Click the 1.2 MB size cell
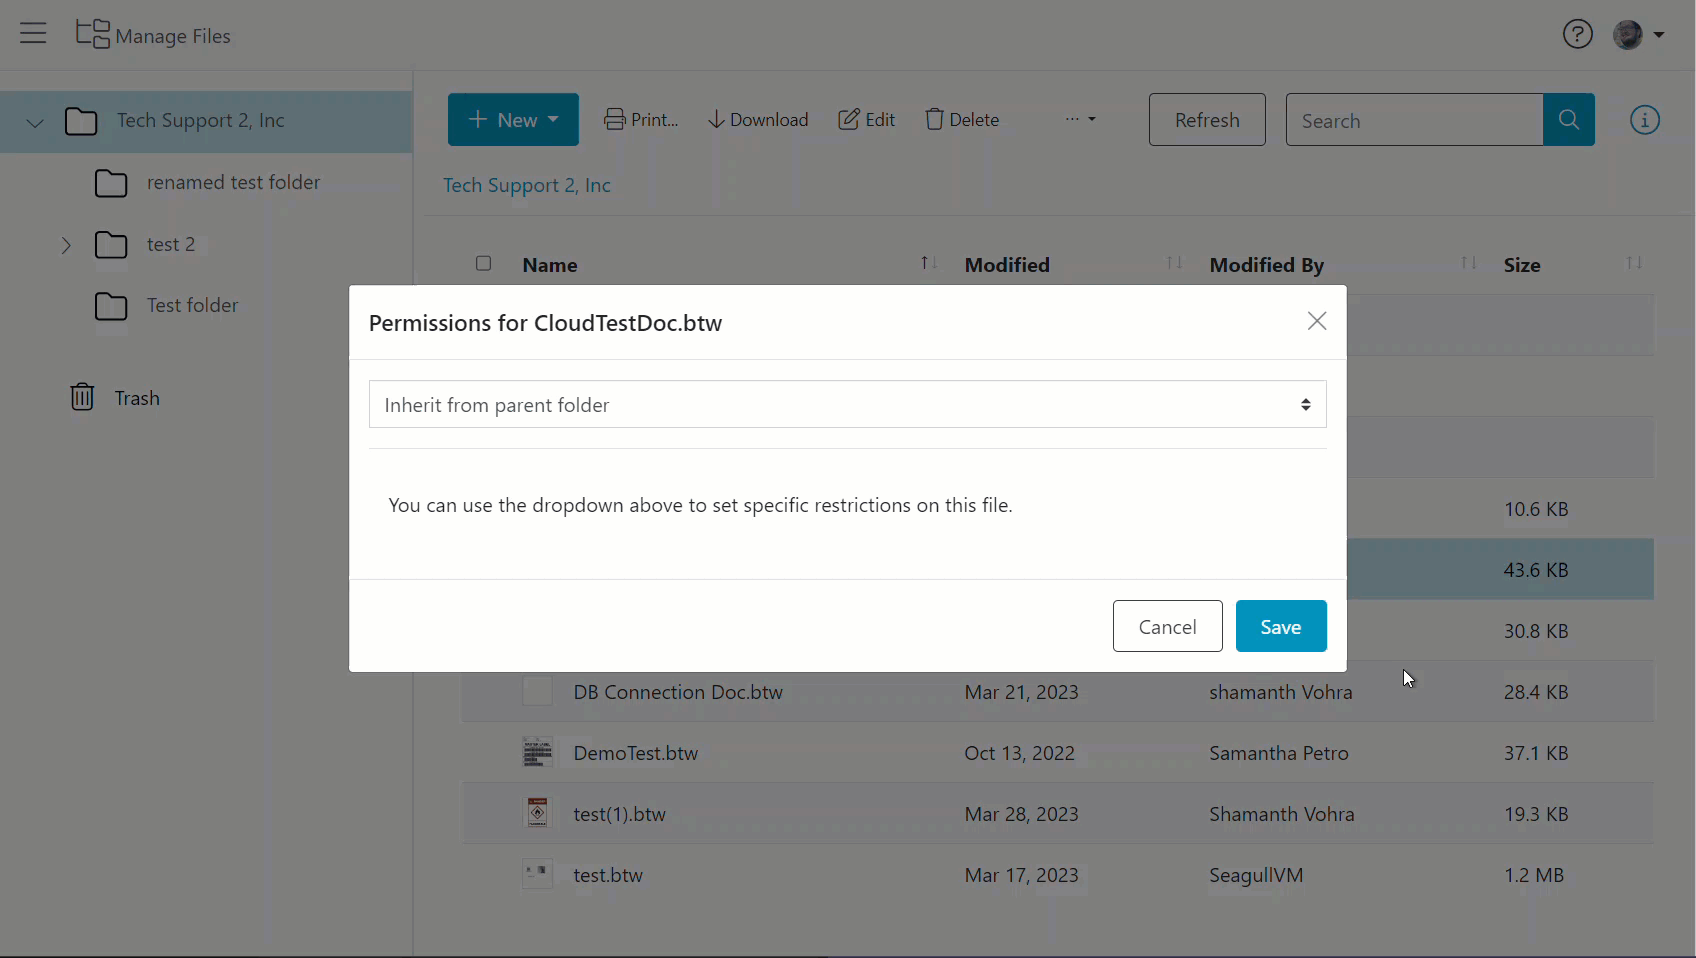 pos(1534,875)
